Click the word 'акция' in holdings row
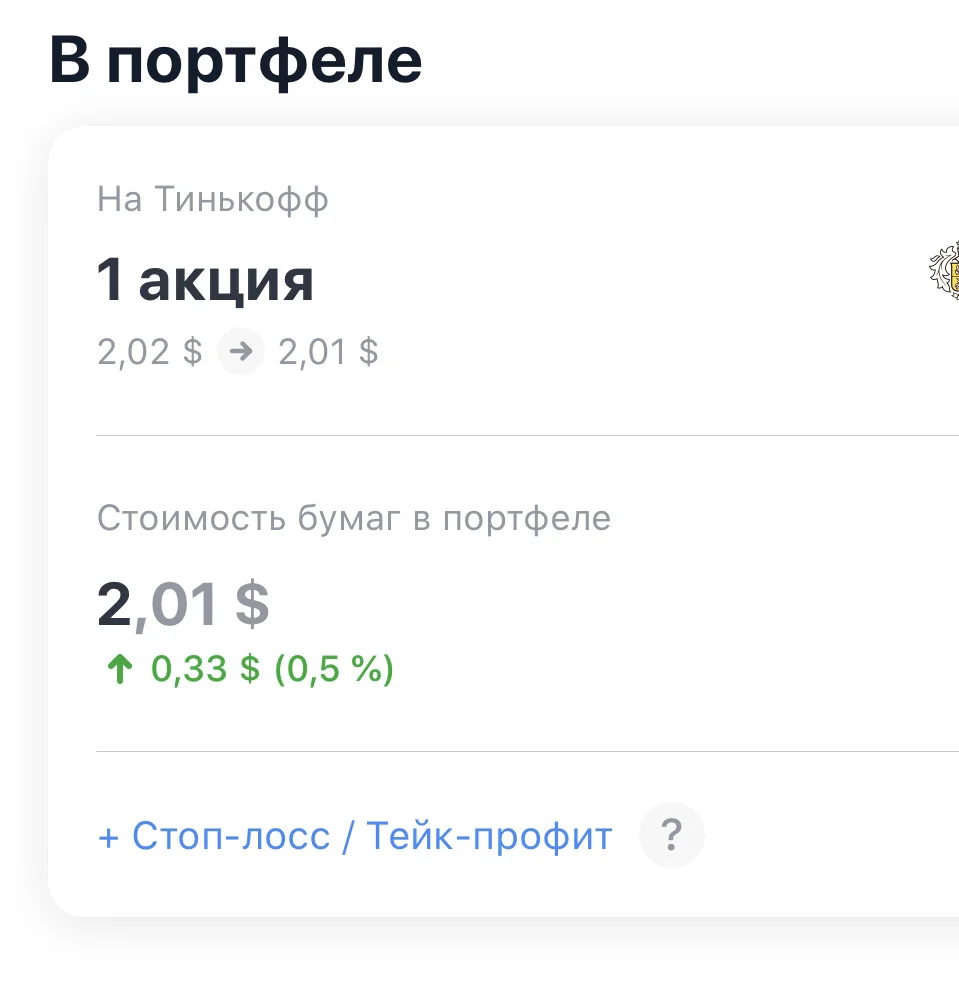959x1001 pixels. click(226, 283)
